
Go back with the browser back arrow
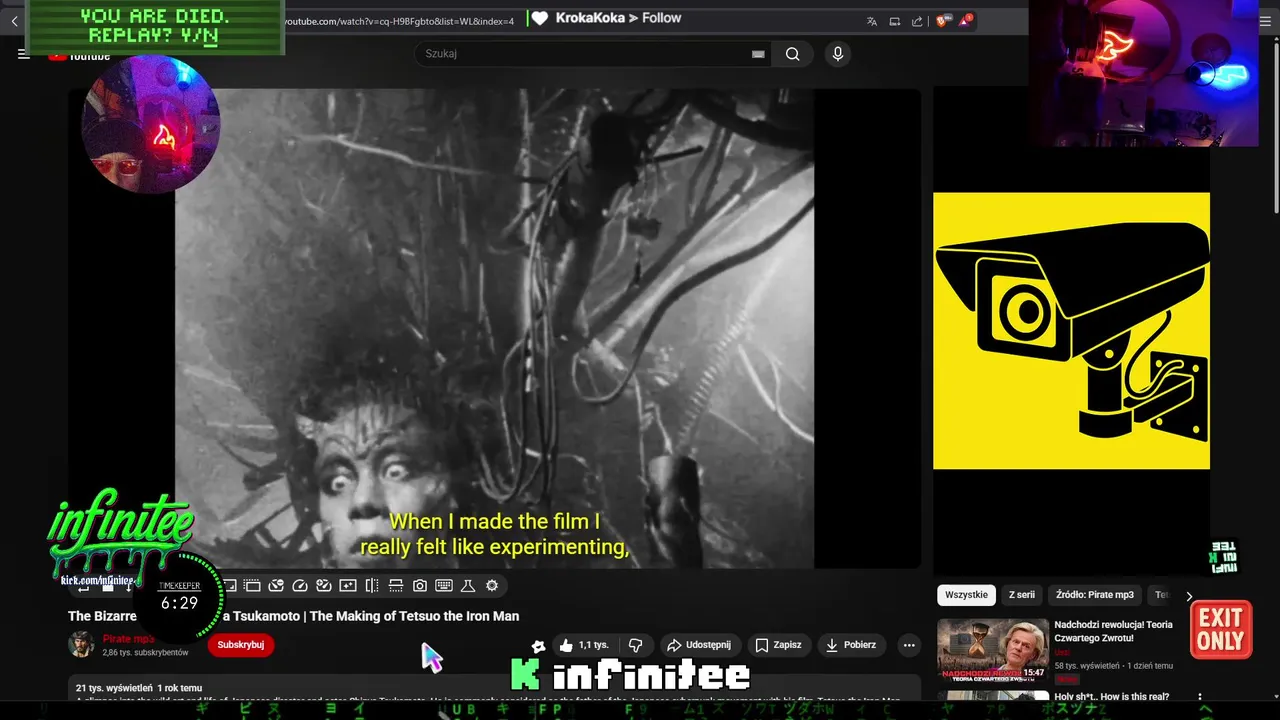[14, 21]
